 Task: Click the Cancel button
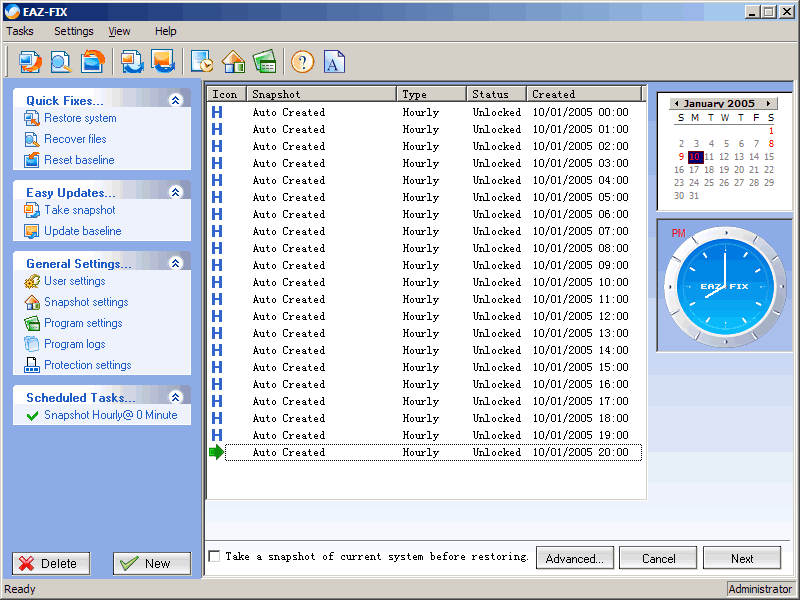(x=658, y=558)
